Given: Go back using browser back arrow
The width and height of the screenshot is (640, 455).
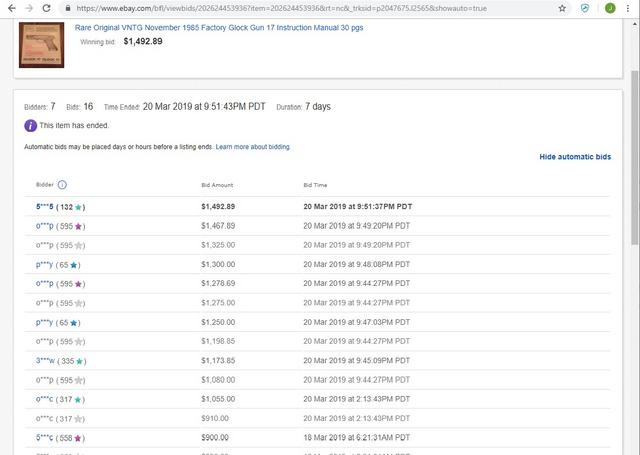Looking at the screenshot, I should click(x=12, y=8).
